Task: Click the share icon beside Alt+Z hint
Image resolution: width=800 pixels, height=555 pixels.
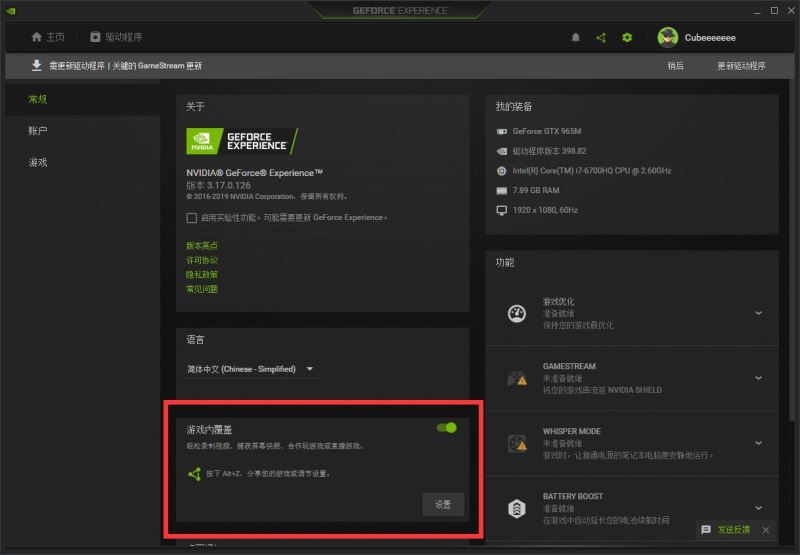Action: click(x=194, y=474)
